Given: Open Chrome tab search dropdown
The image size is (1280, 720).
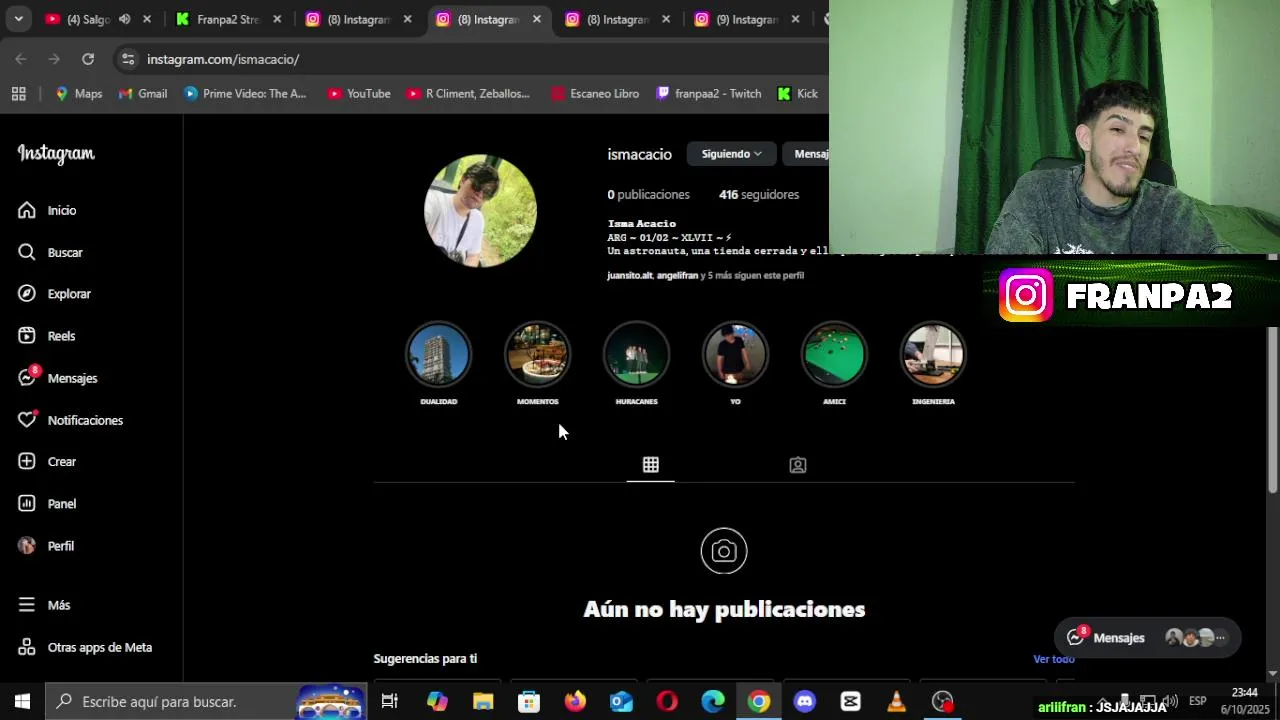Looking at the screenshot, I should pos(18,19).
